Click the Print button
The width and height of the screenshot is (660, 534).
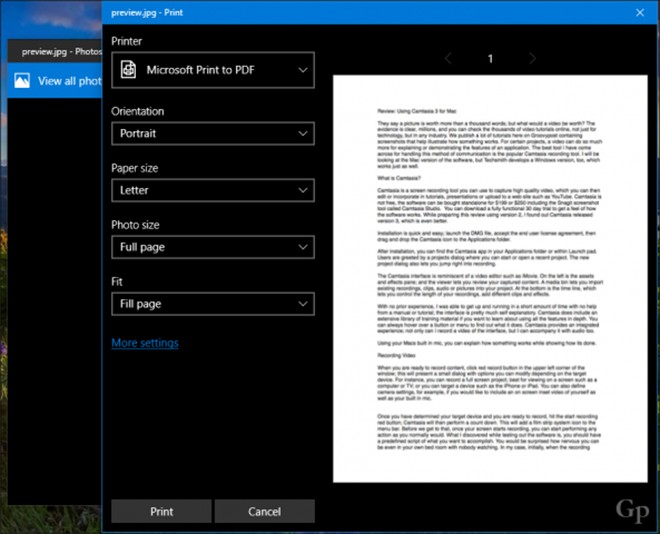click(161, 511)
